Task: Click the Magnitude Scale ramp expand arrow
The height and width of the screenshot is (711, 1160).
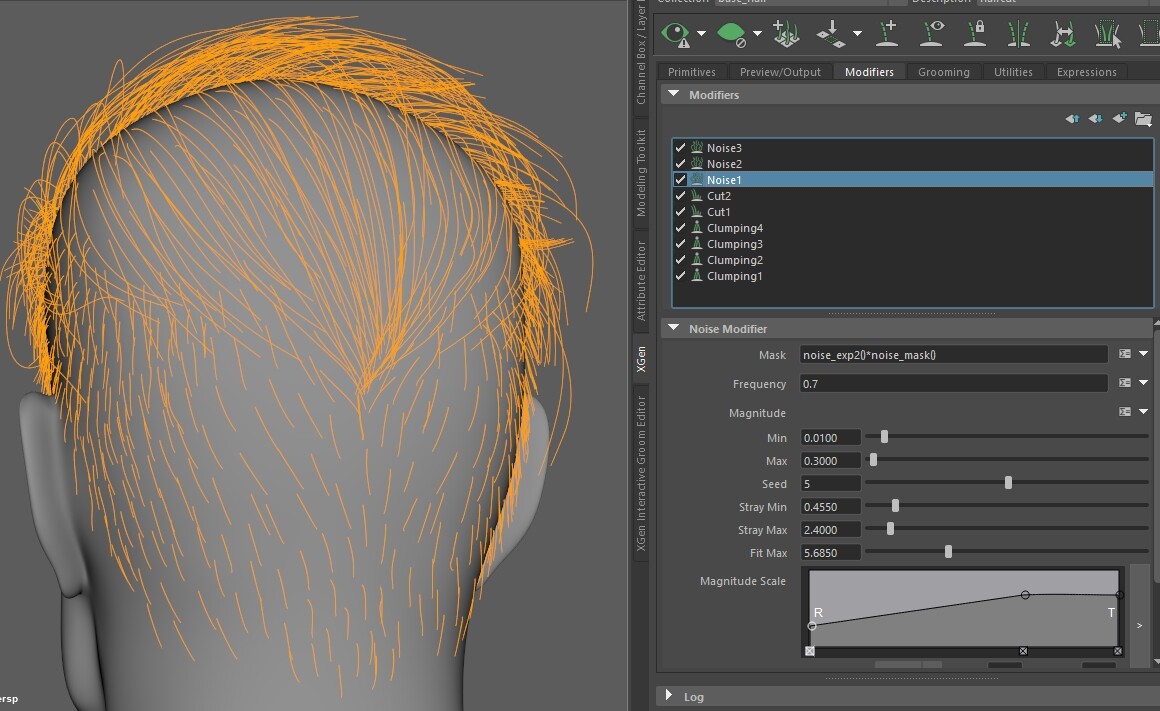Action: click(1139, 626)
